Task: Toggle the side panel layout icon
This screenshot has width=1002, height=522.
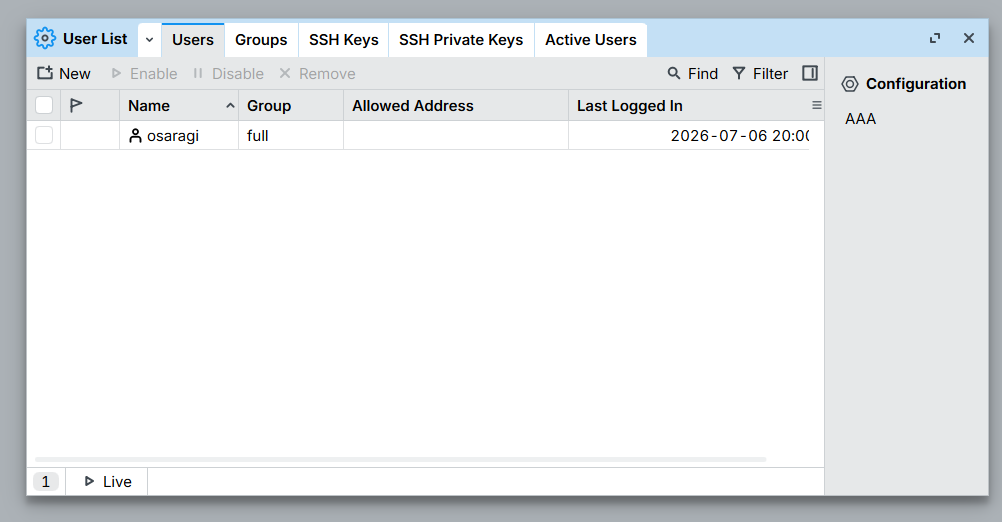Action: [x=810, y=73]
